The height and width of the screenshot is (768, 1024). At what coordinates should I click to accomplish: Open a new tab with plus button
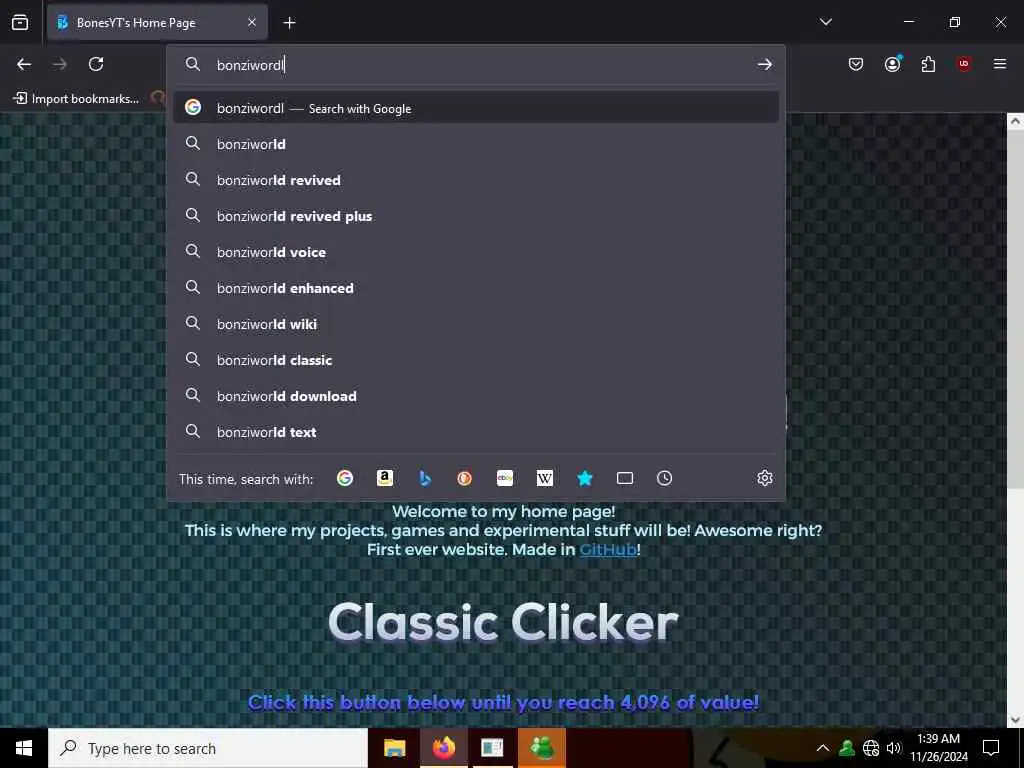pos(289,23)
